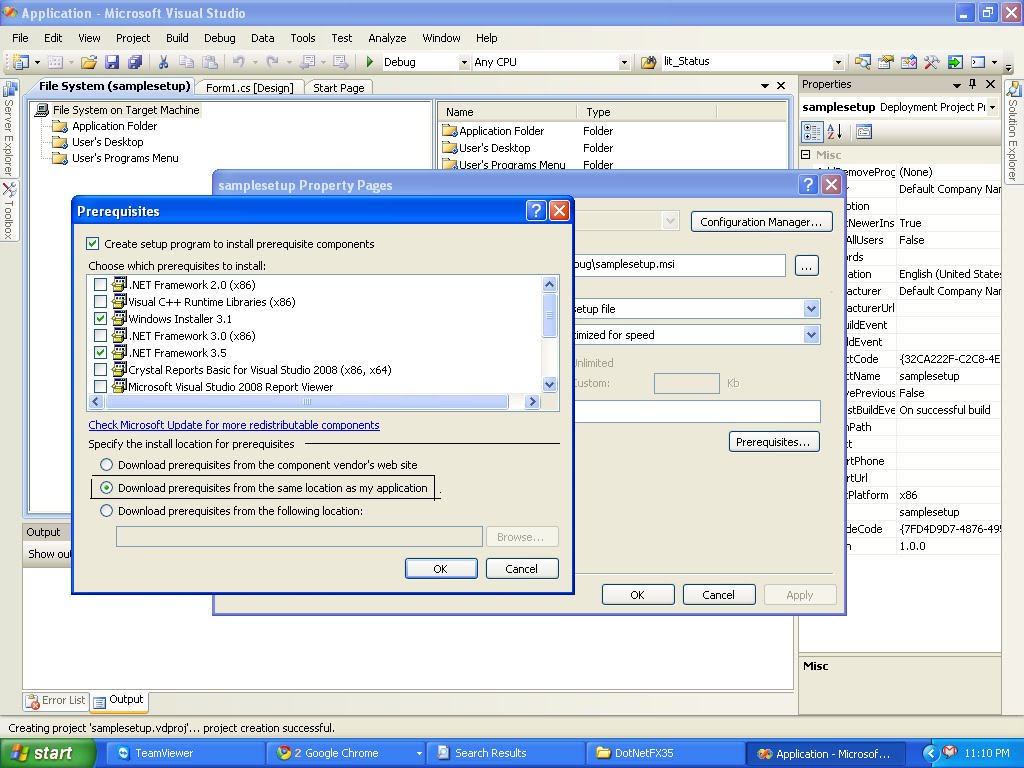Open the Toolbox hammer-and-wrench toolbar icon

click(x=931, y=62)
